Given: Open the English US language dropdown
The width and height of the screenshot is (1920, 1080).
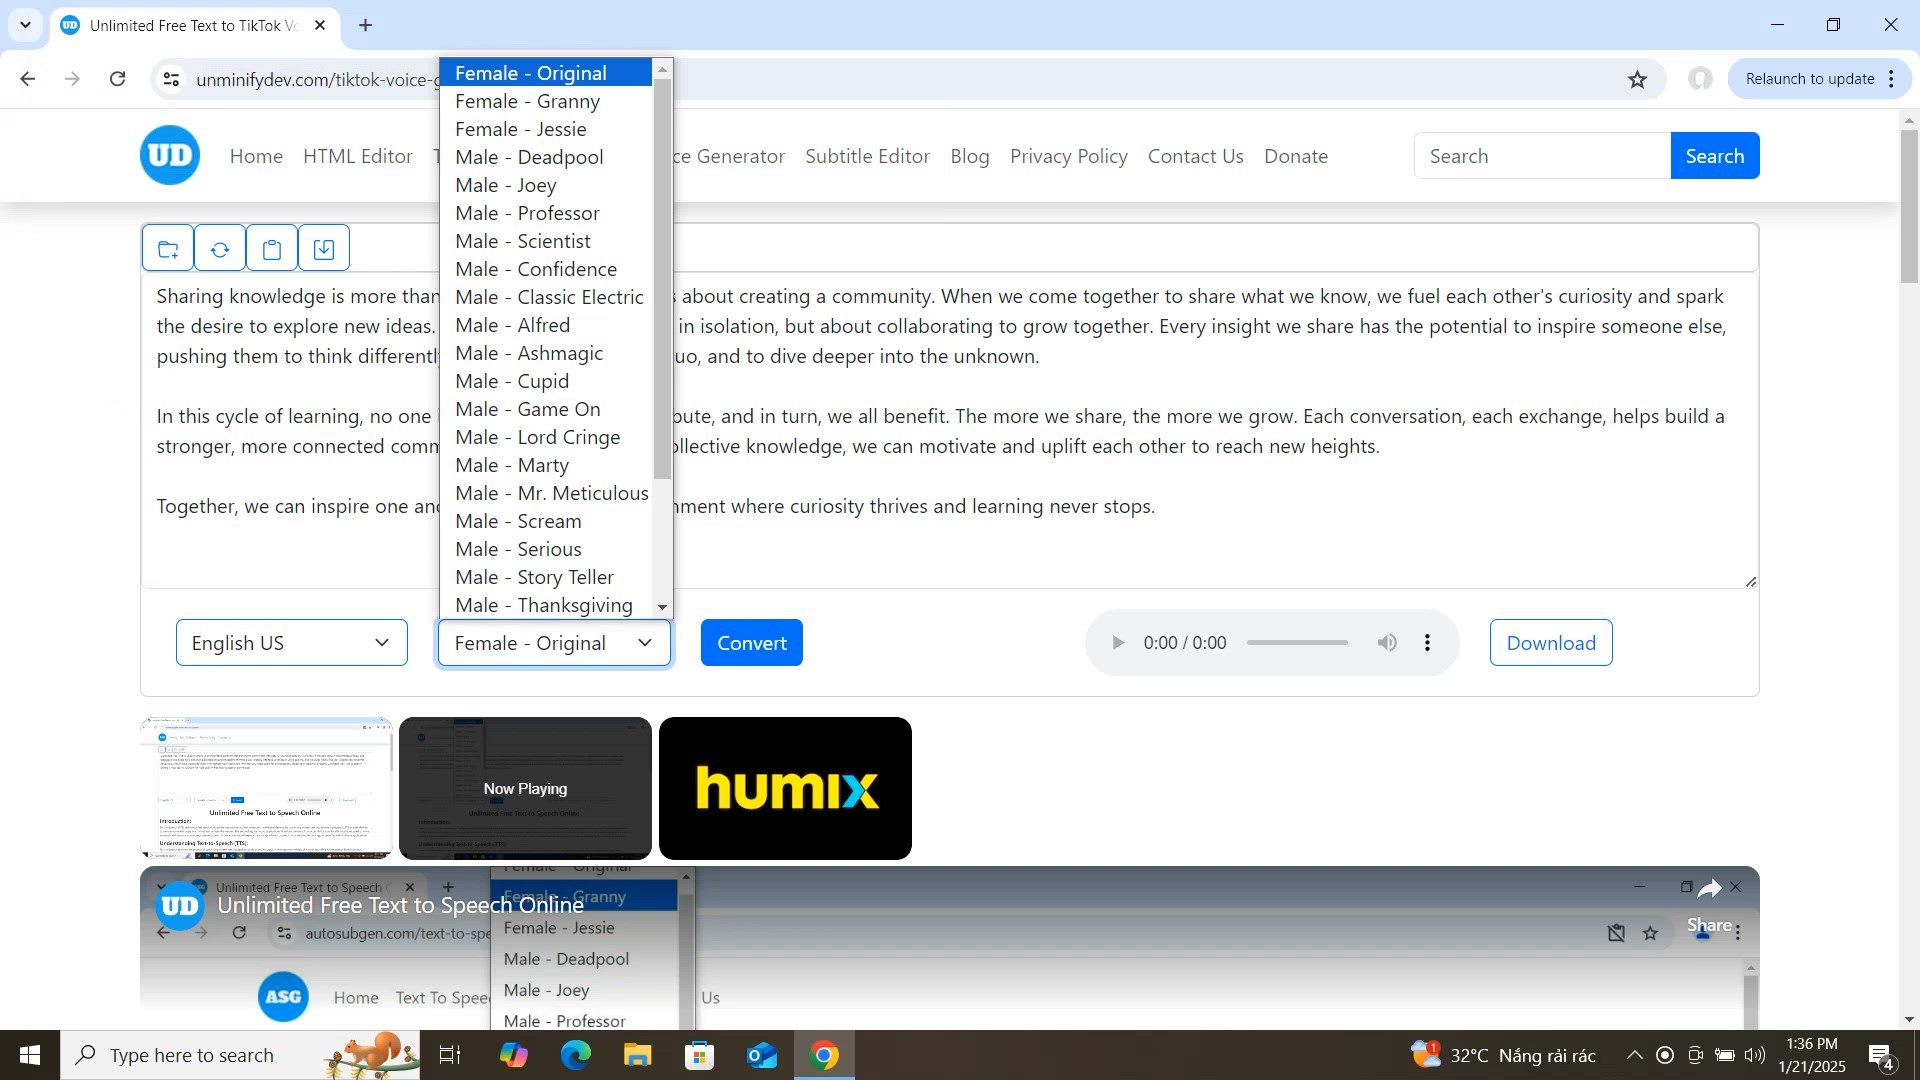Looking at the screenshot, I should [292, 643].
